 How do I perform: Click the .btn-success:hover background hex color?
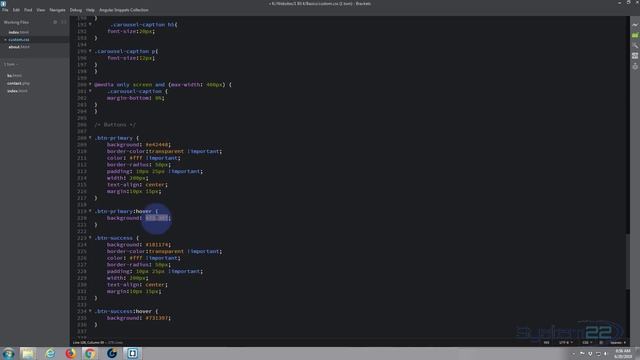(x=157, y=318)
